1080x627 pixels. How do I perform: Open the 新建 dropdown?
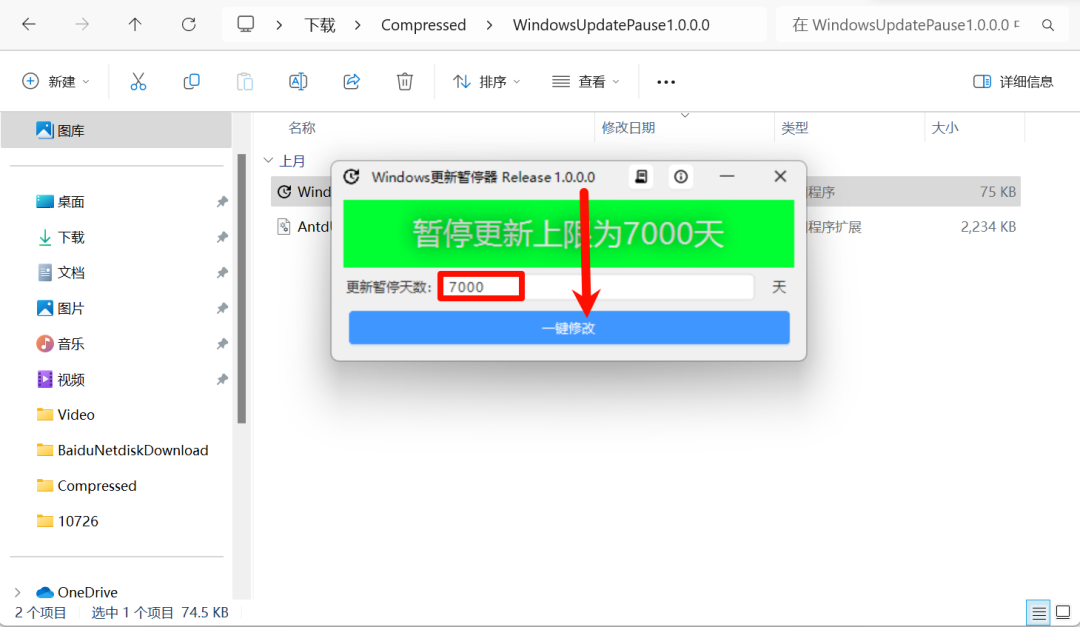click(x=56, y=81)
